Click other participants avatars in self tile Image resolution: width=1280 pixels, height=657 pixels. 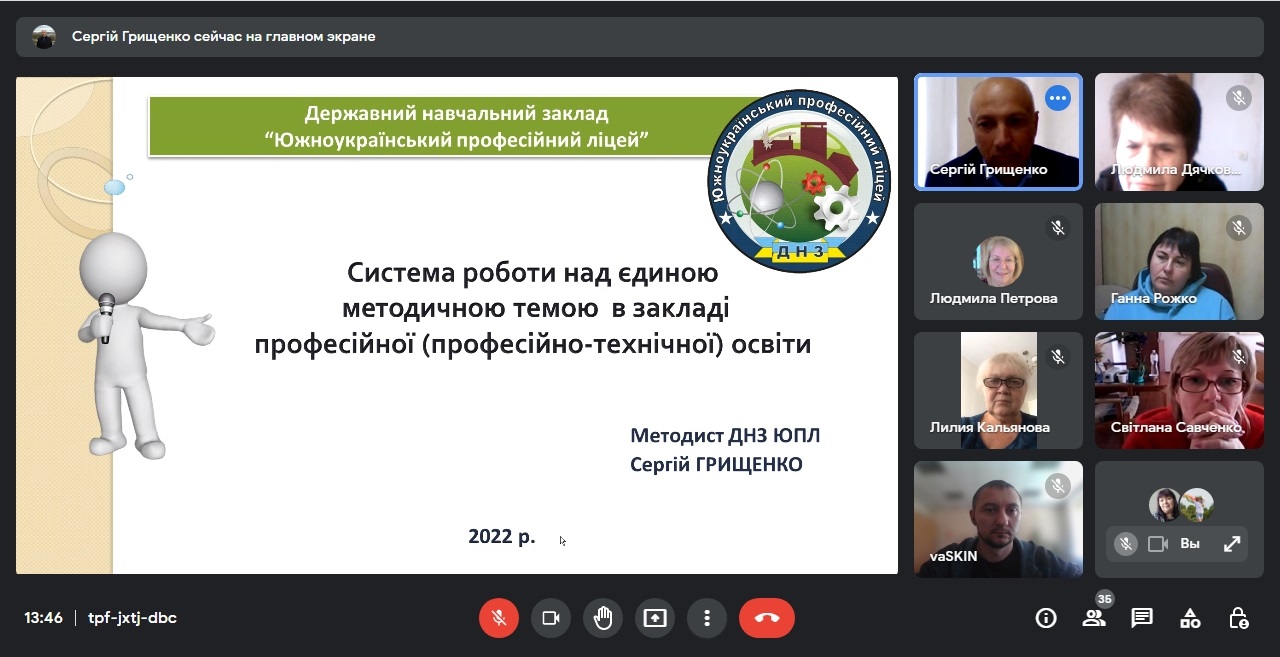point(1180,505)
